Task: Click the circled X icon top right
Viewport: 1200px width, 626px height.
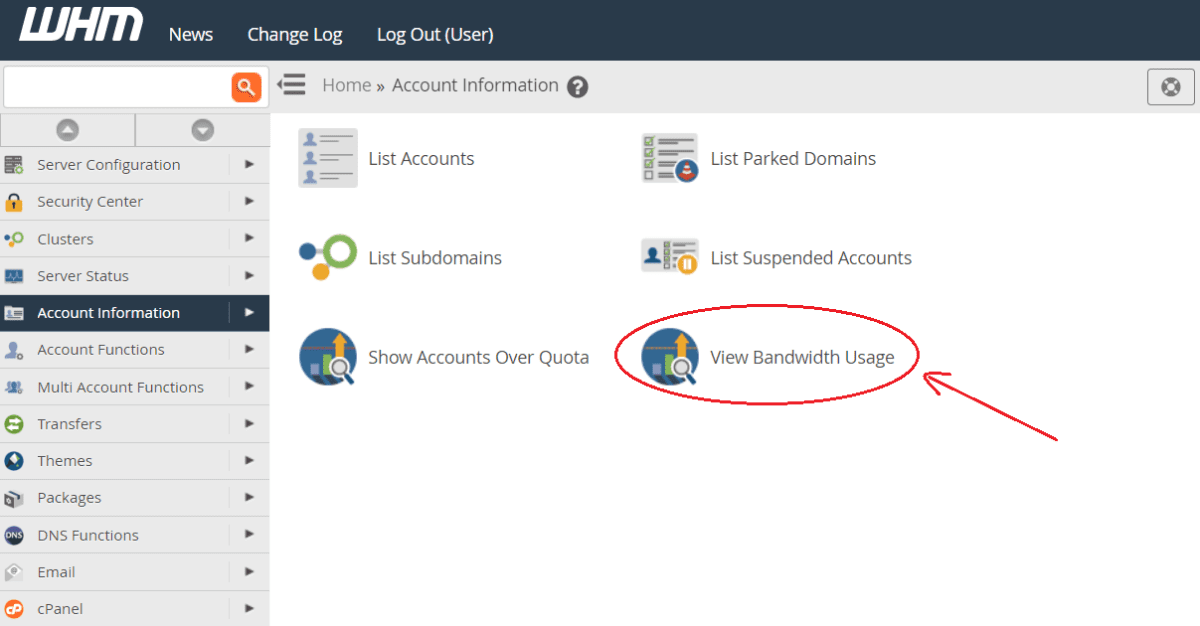Action: [x=1170, y=86]
